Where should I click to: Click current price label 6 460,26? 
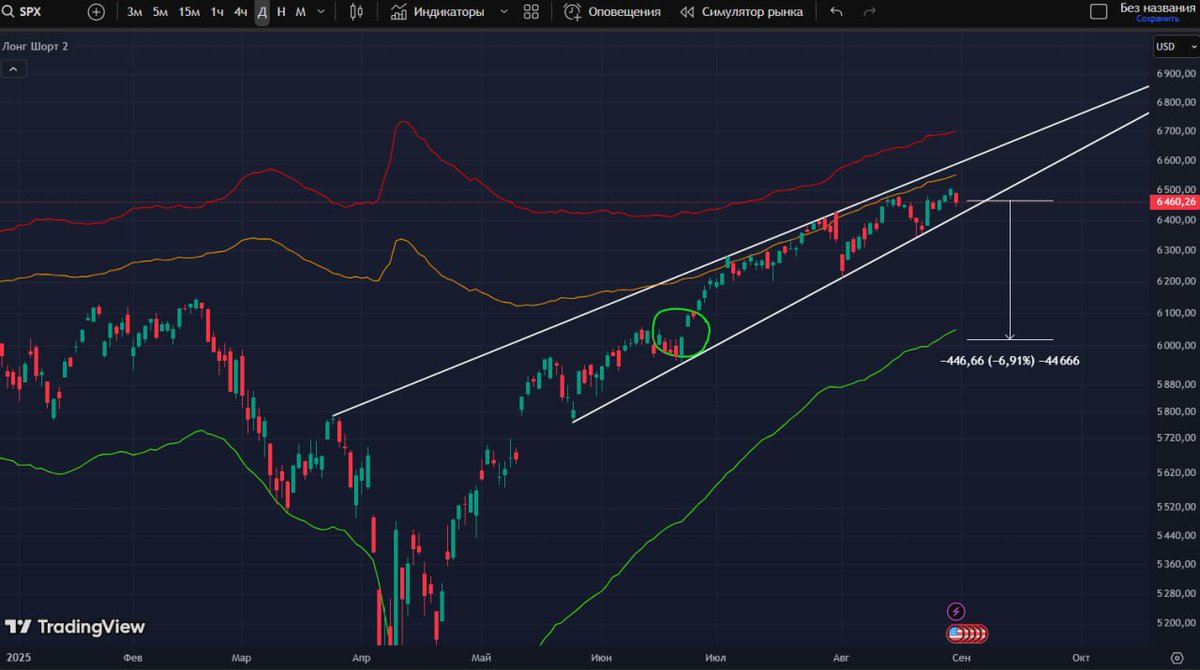point(1175,201)
